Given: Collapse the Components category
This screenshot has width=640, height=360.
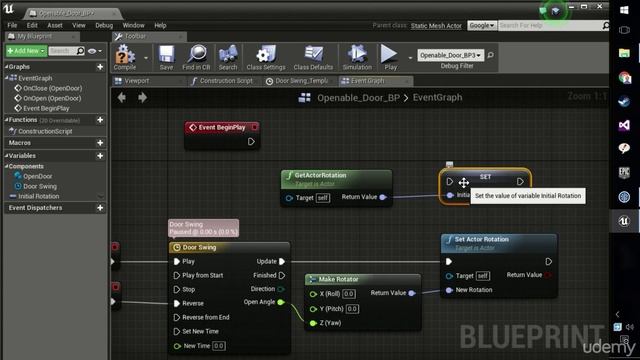Looking at the screenshot, I should click(6, 166).
